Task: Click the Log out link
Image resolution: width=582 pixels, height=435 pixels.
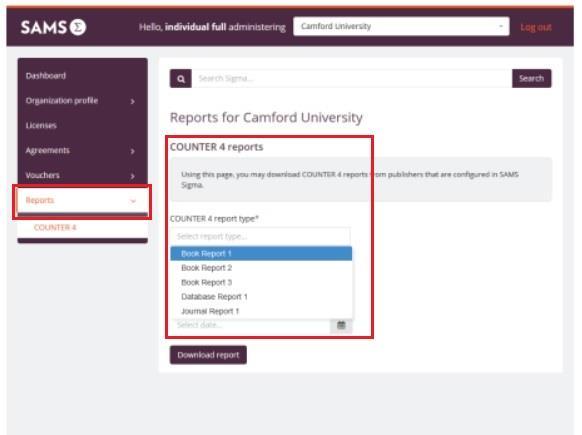Action: point(536,27)
